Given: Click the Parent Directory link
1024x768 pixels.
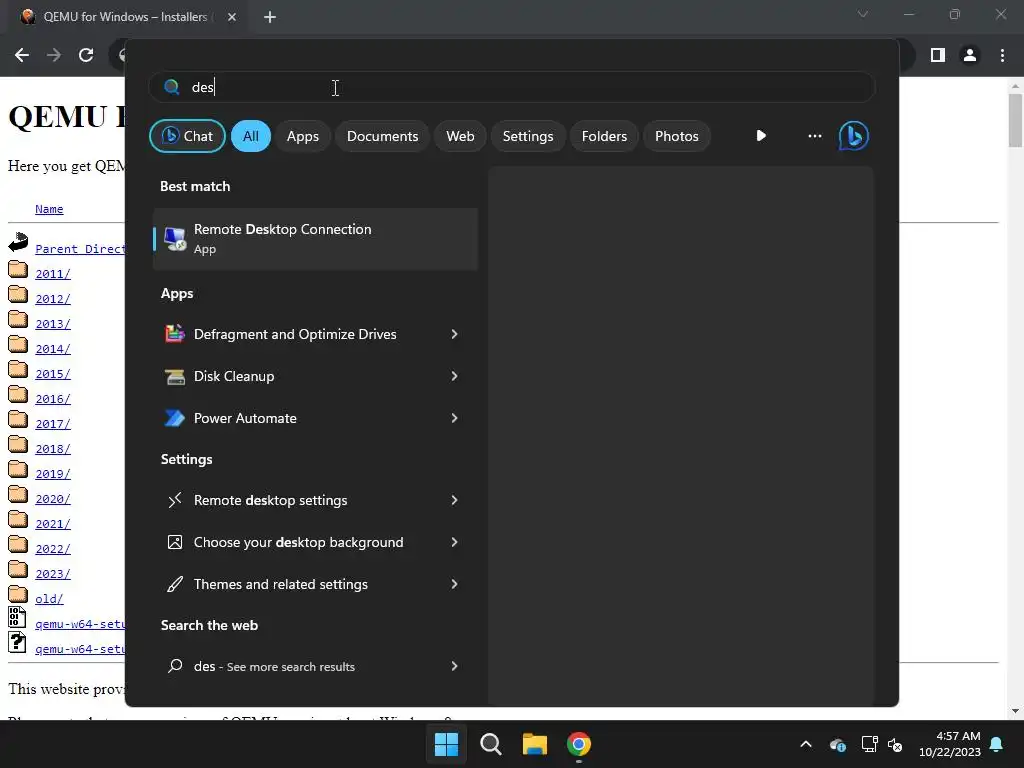Looking at the screenshot, I should (80, 249).
